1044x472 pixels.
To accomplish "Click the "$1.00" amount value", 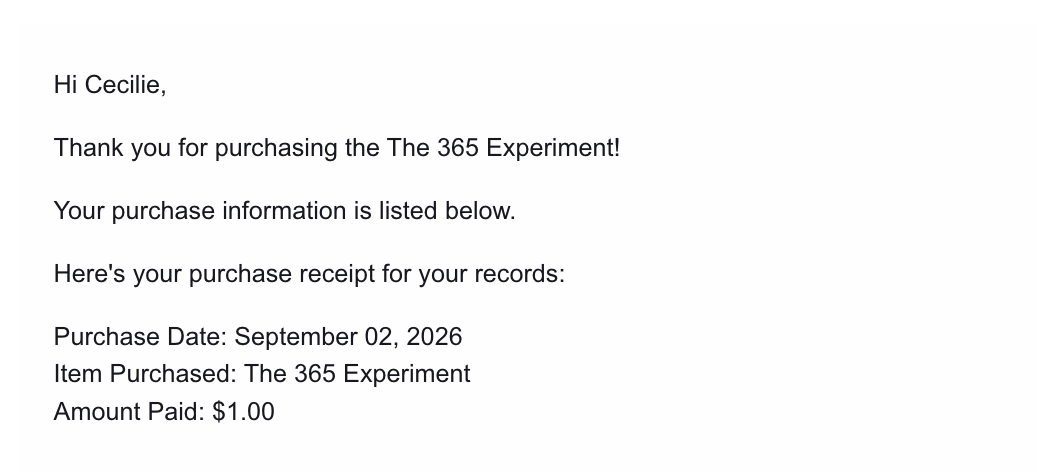I will point(244,411).
